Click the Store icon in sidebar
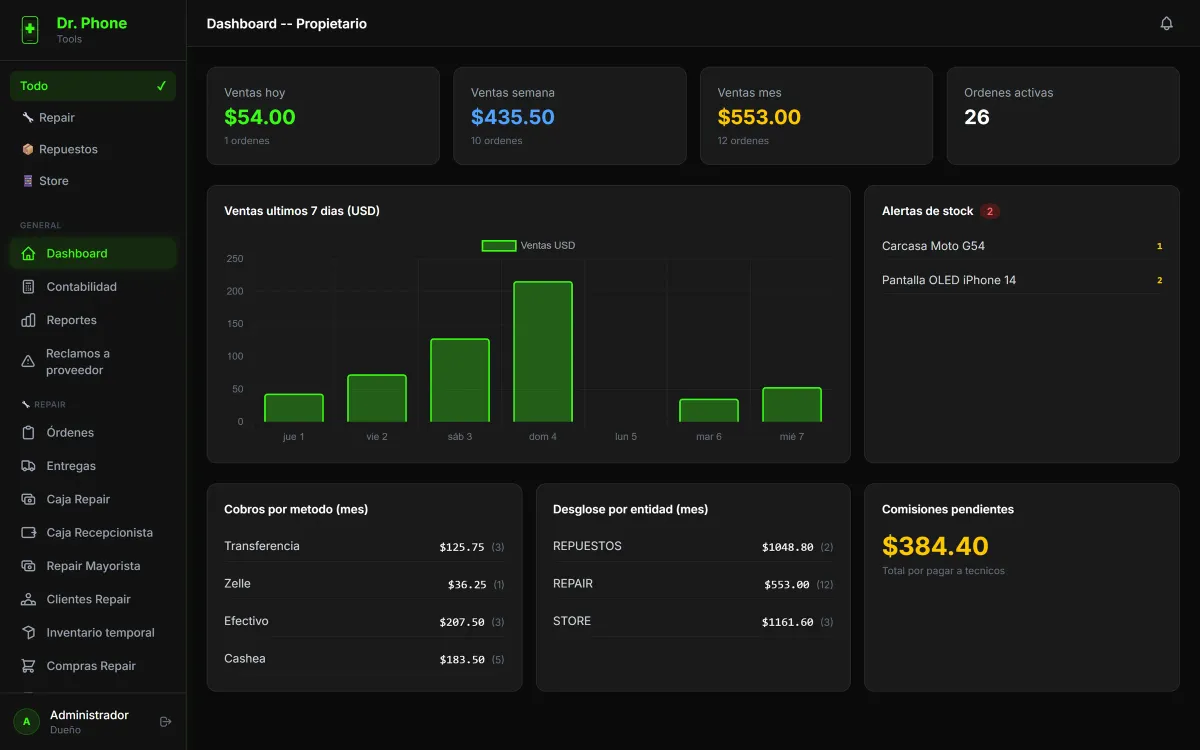Screen dimensions: 1200x750 point(28,181)
